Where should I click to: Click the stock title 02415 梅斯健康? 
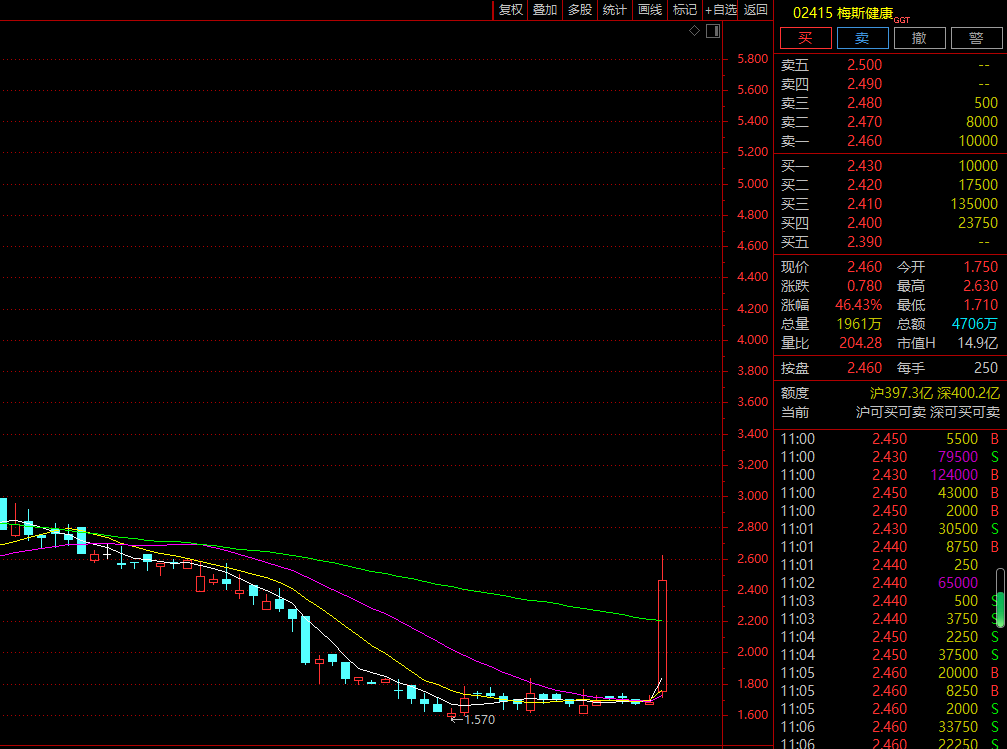click(x=843, y=13)
